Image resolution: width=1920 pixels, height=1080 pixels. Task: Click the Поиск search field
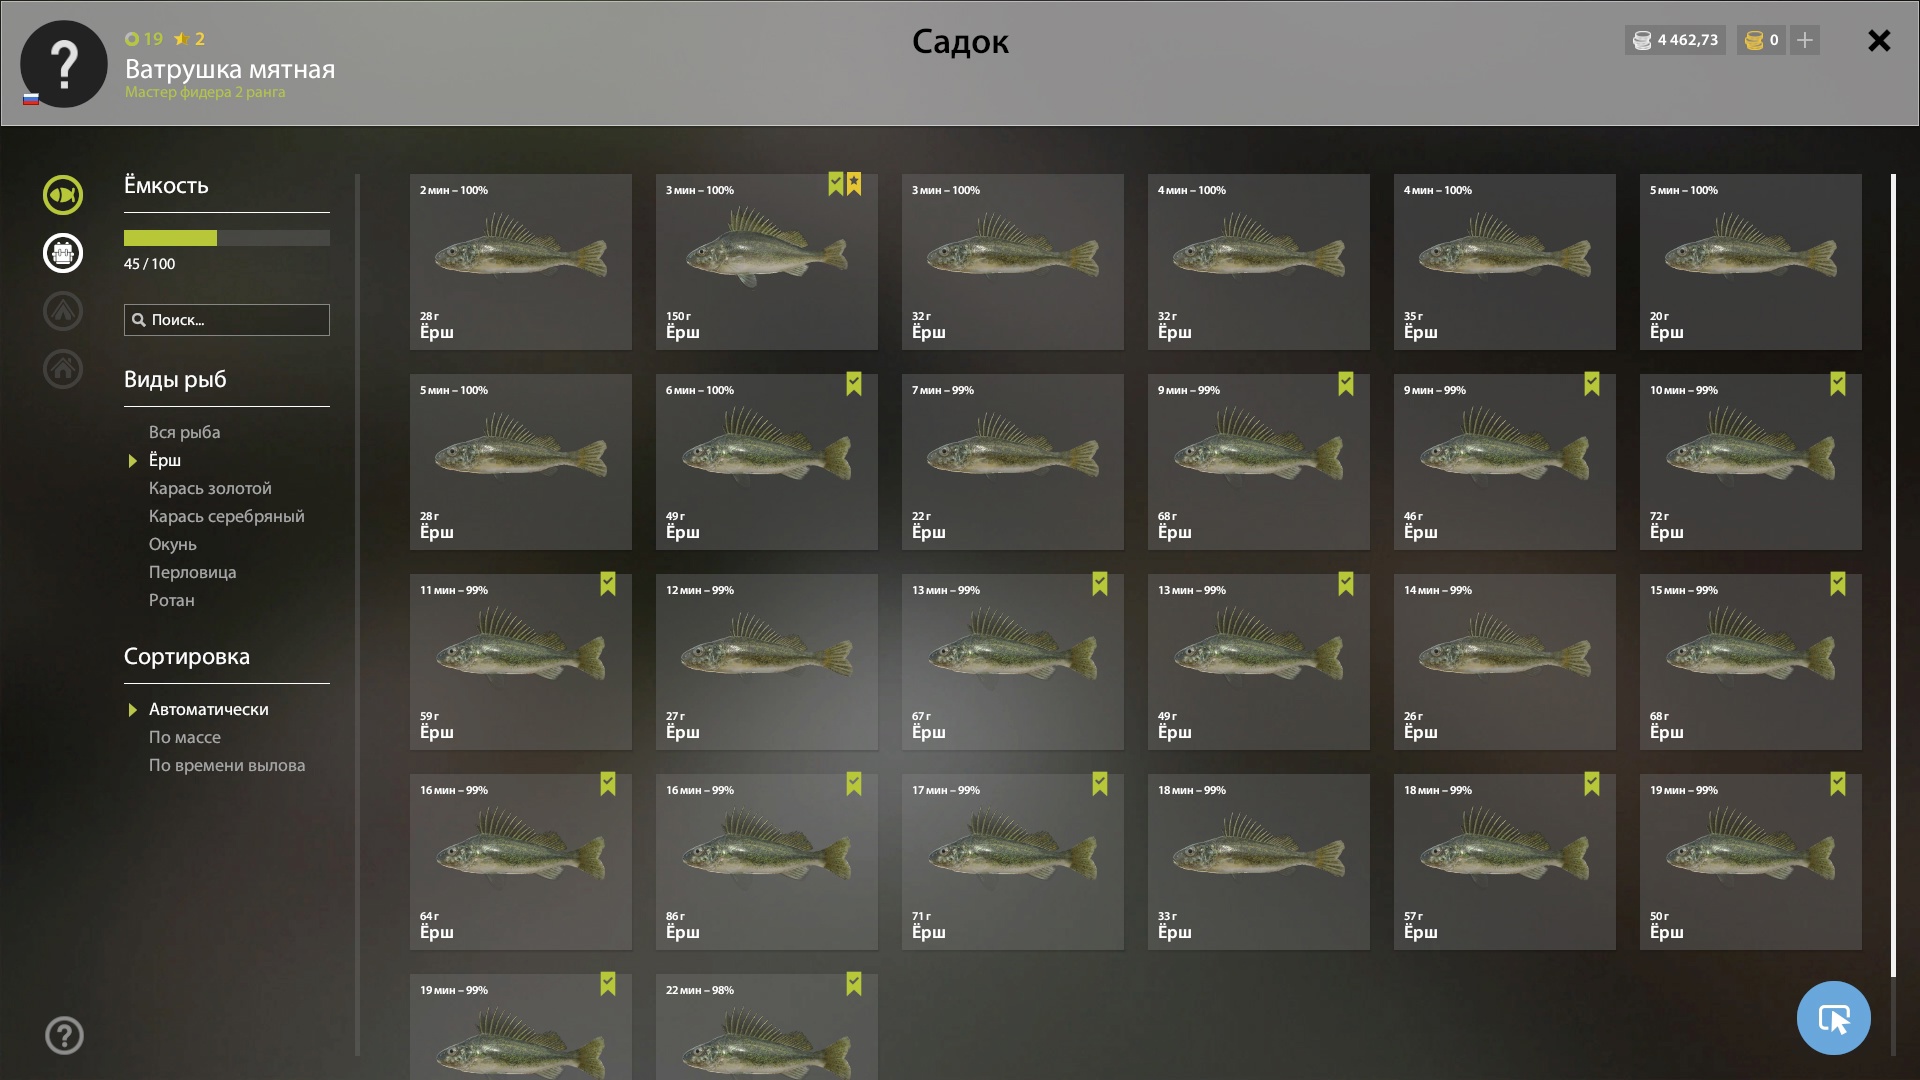tap(227, 320)
